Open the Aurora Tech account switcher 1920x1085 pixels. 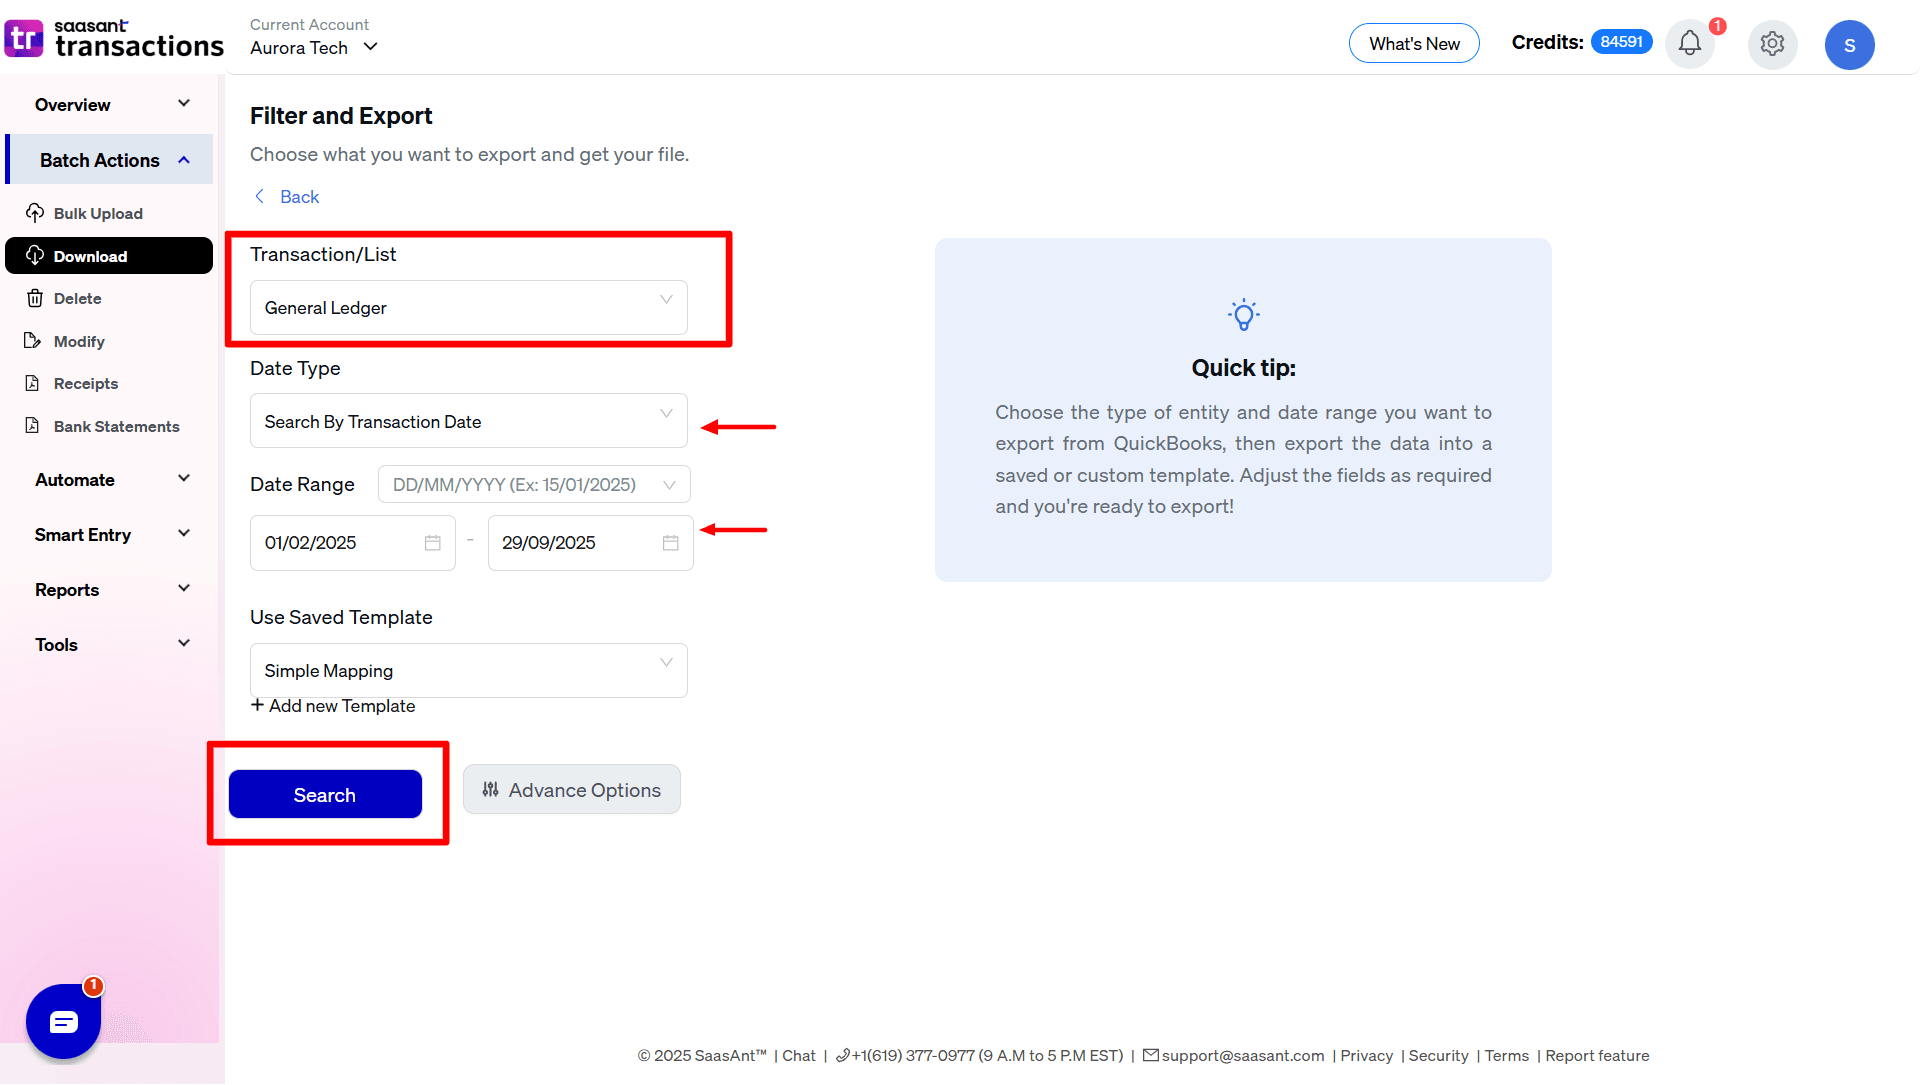[x=313, y=47]
